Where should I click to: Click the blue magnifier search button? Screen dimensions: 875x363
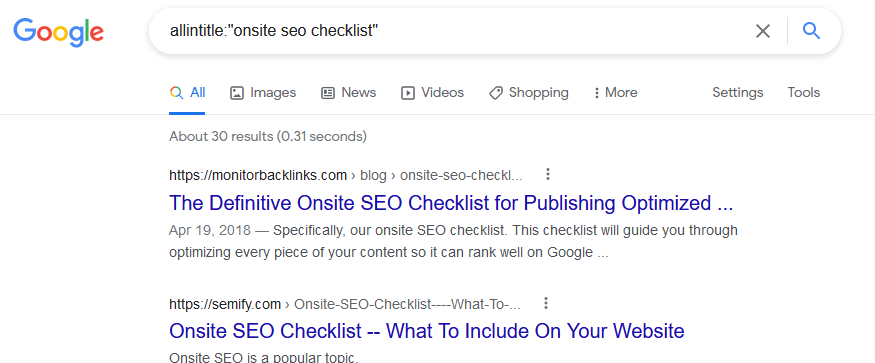pyautogui.click(x=811, y=31)
